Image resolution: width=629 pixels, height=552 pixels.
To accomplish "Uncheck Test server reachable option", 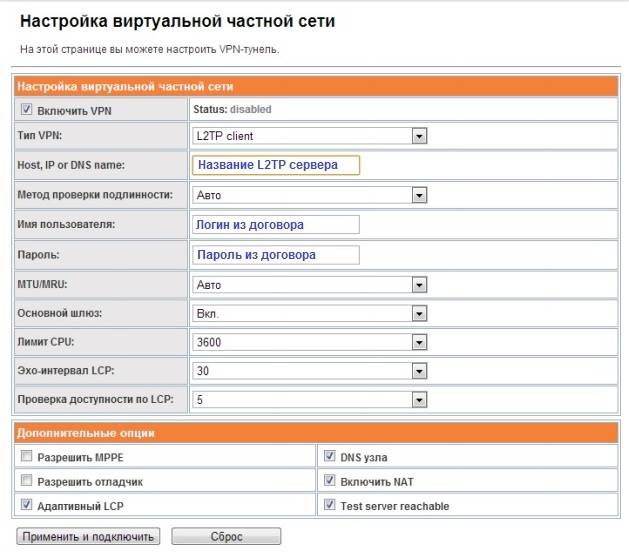I will point(330,505).
